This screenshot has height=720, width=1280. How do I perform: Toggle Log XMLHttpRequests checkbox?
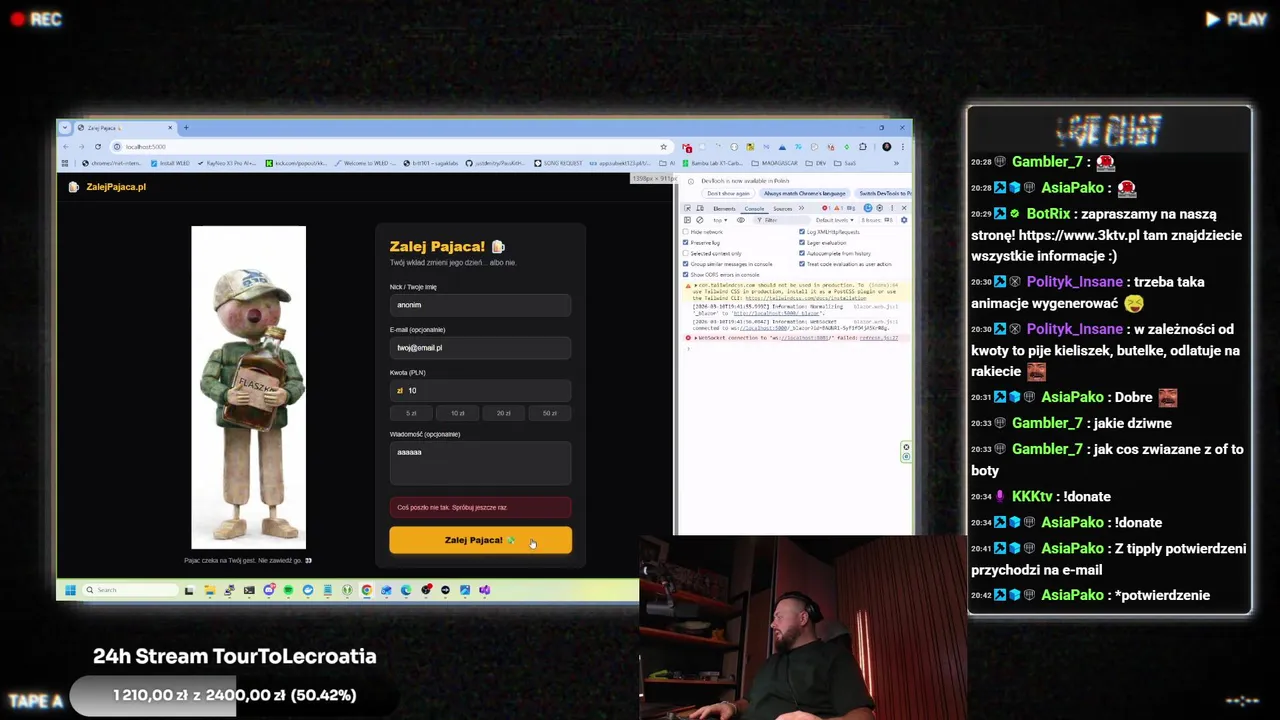tap(802, 232)
